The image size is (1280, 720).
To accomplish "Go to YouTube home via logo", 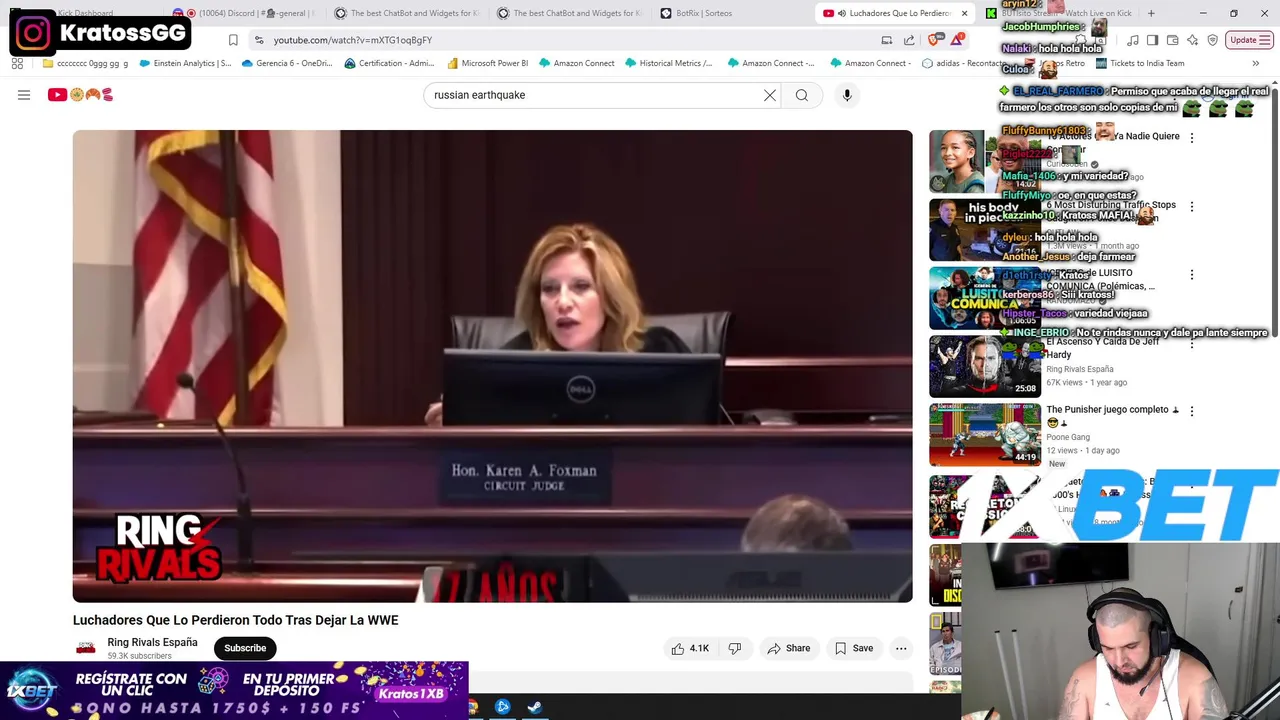I will click(80, 95).
